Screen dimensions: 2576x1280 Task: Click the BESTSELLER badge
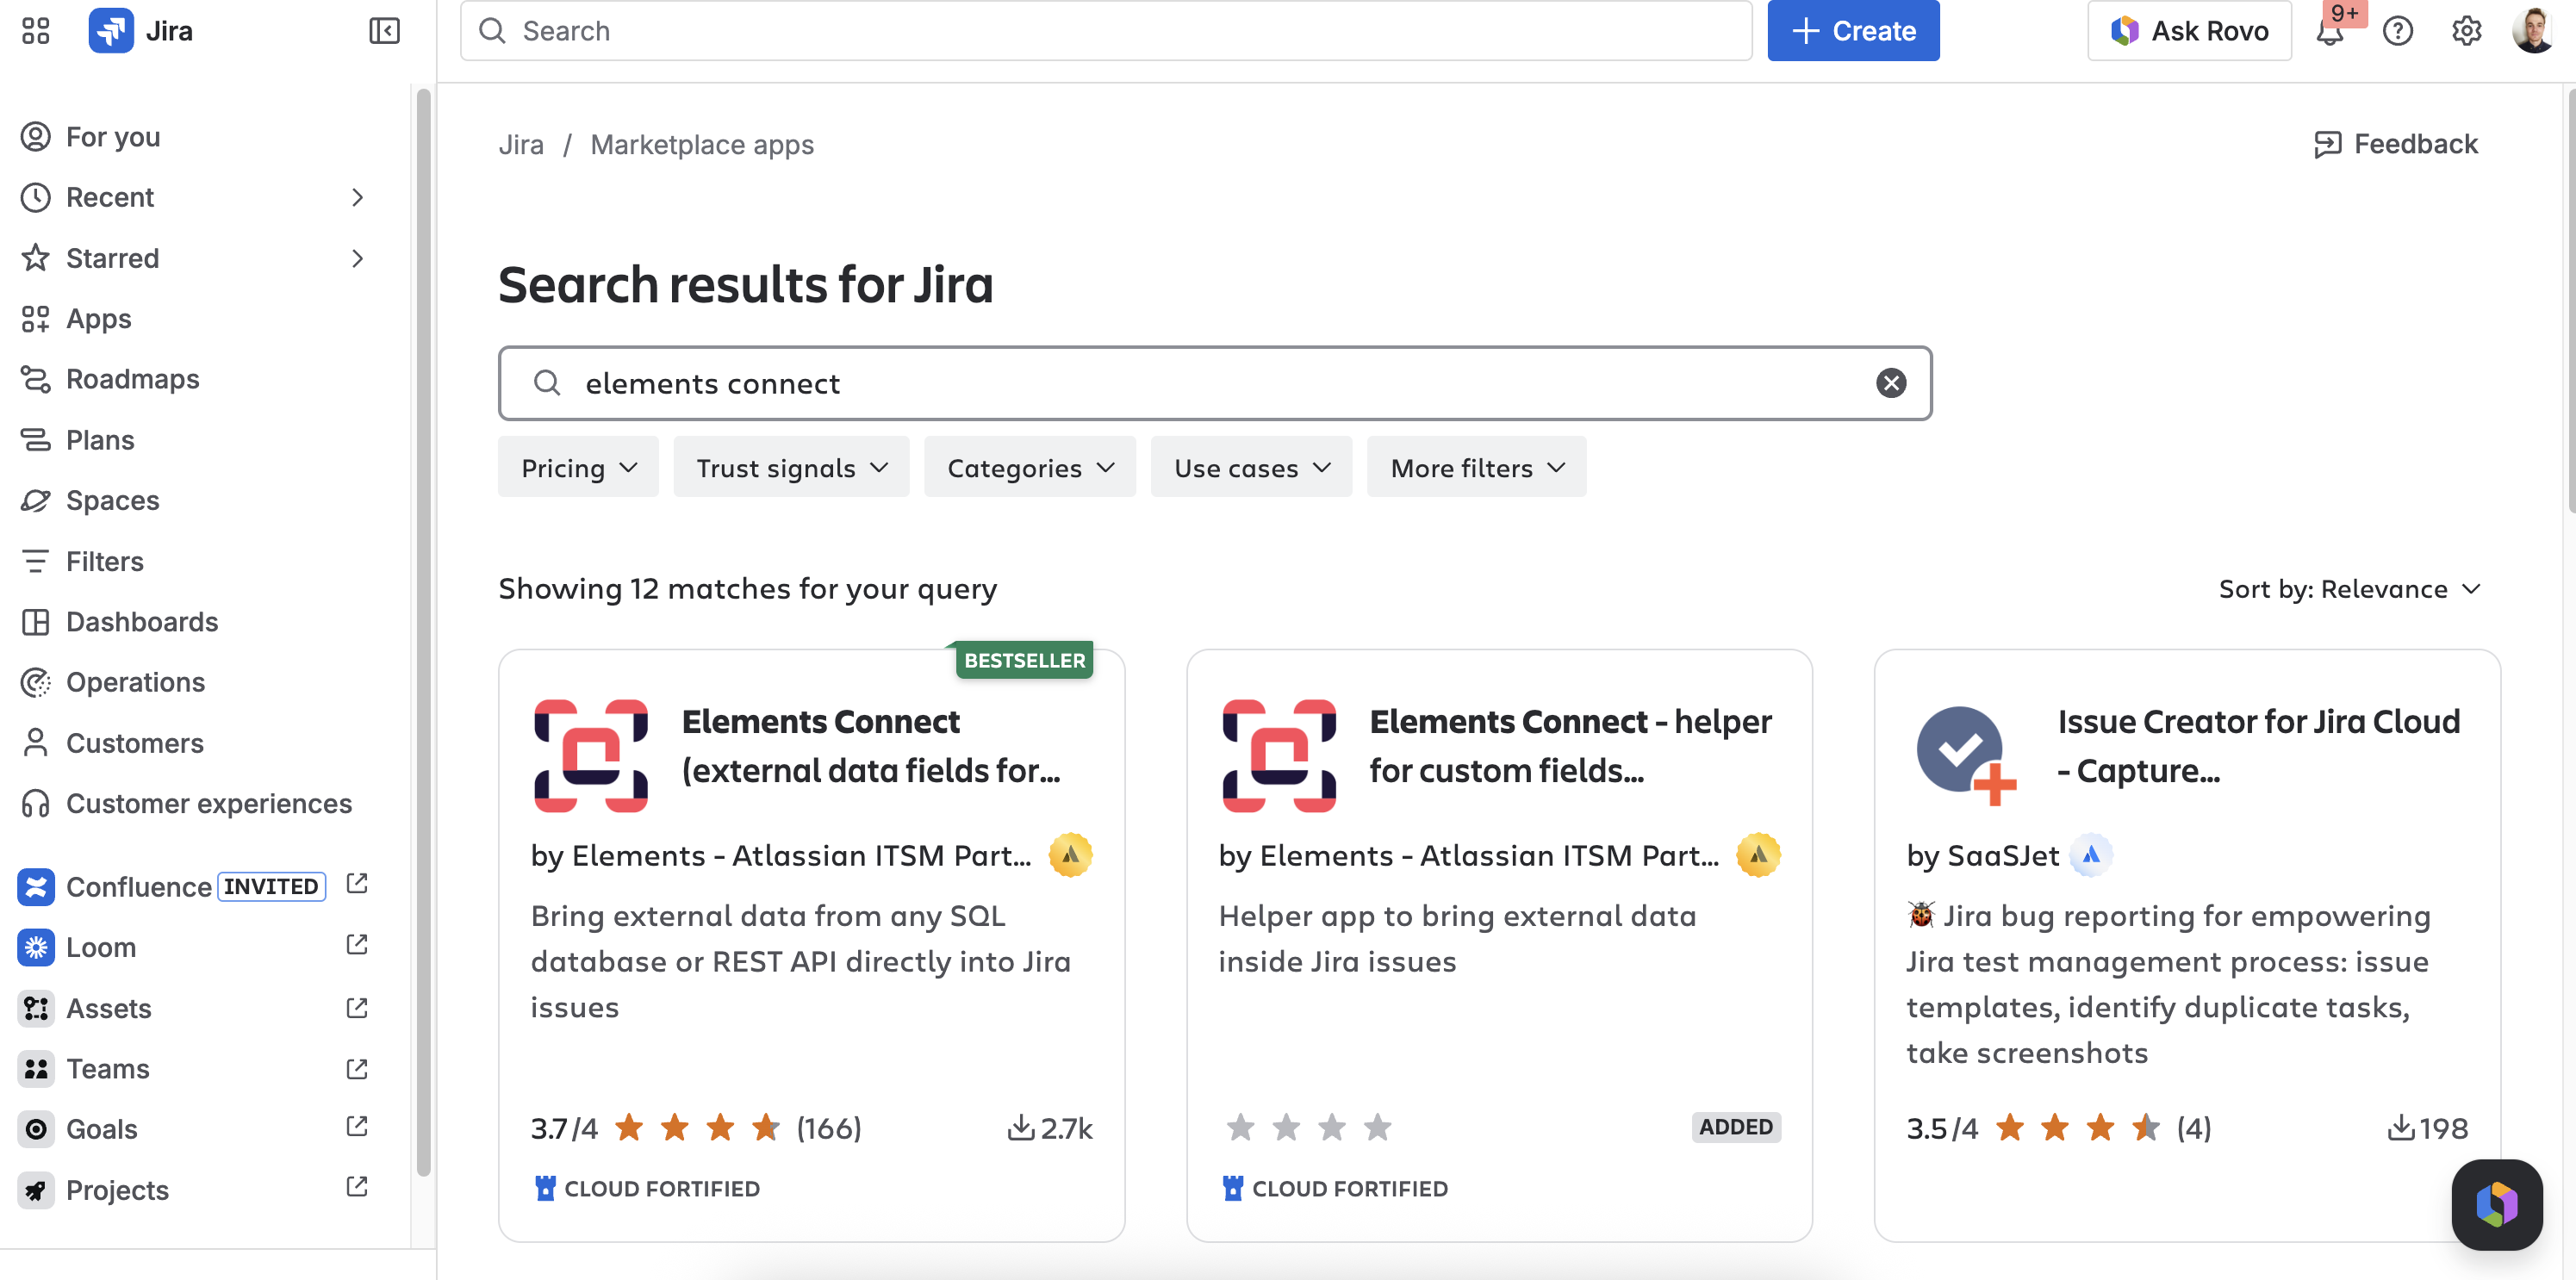click(x=1024, y=660)
